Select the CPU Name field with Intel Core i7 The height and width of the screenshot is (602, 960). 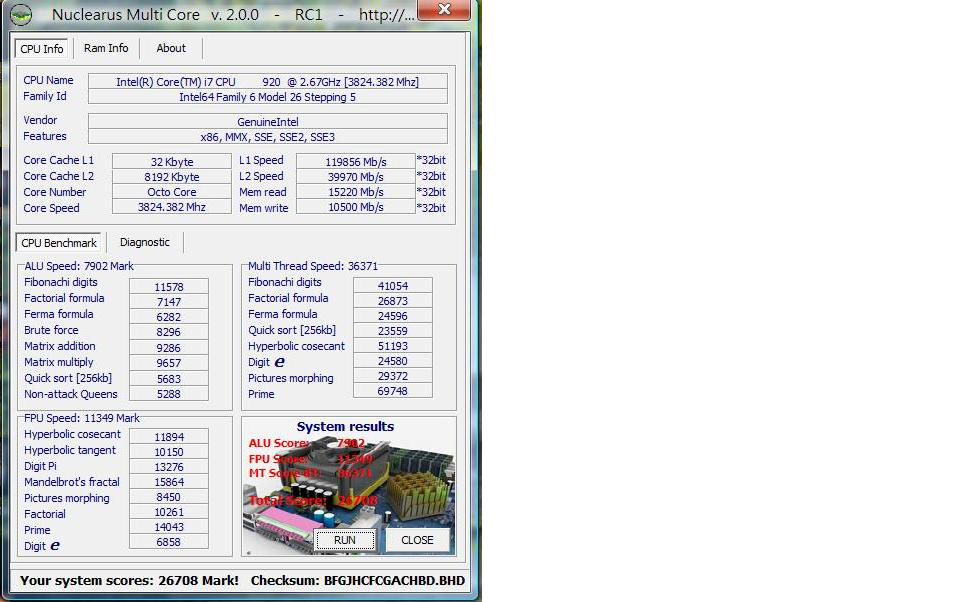[268, 81]
